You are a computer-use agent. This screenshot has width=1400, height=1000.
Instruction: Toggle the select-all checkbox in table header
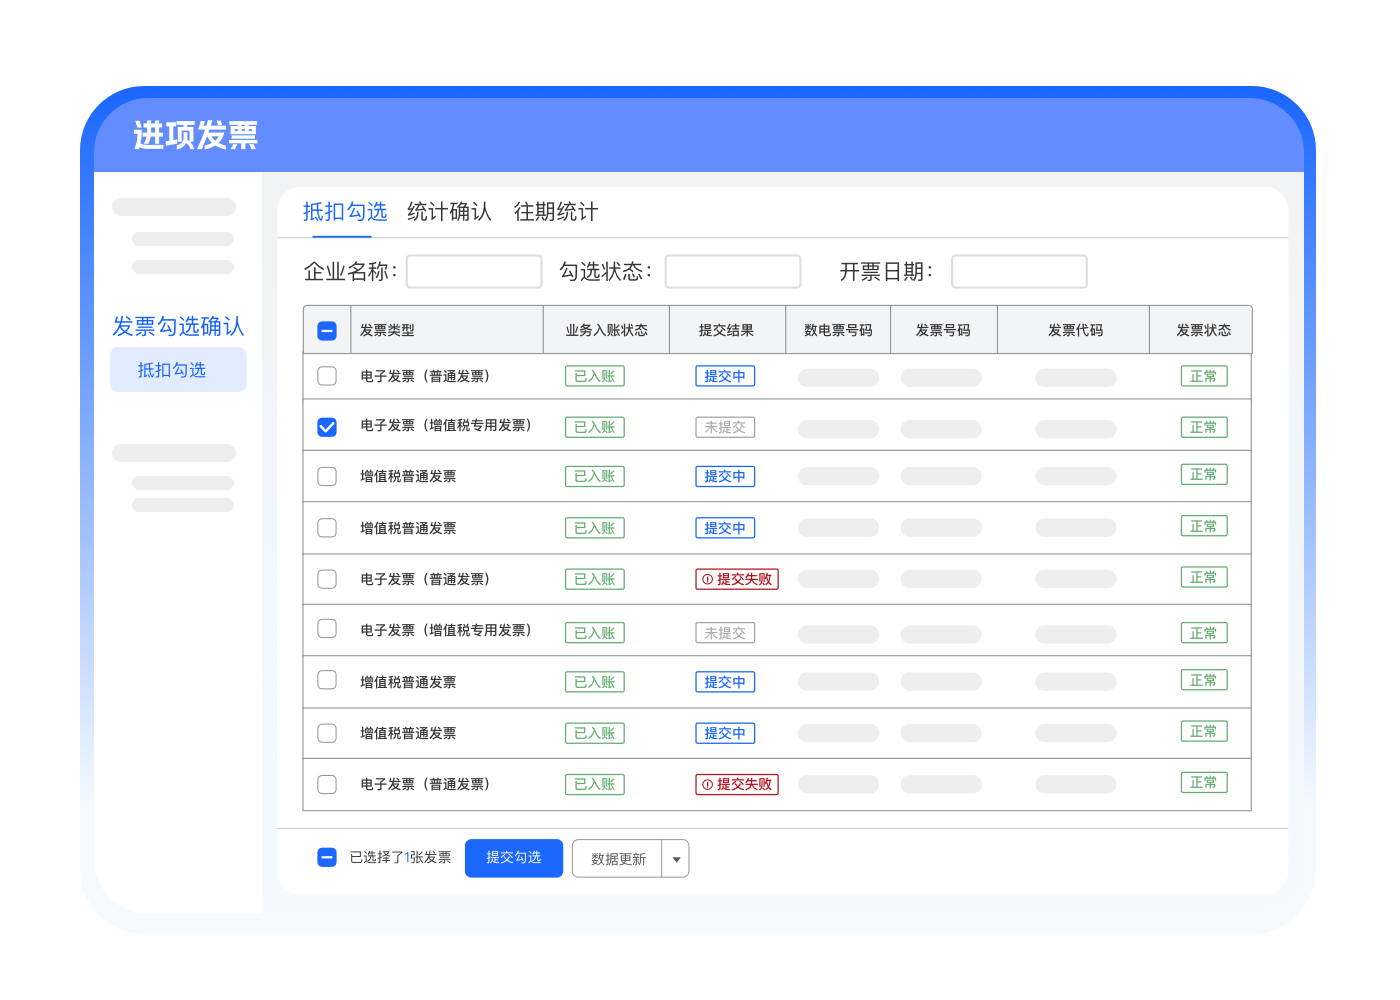click(327, 331)
